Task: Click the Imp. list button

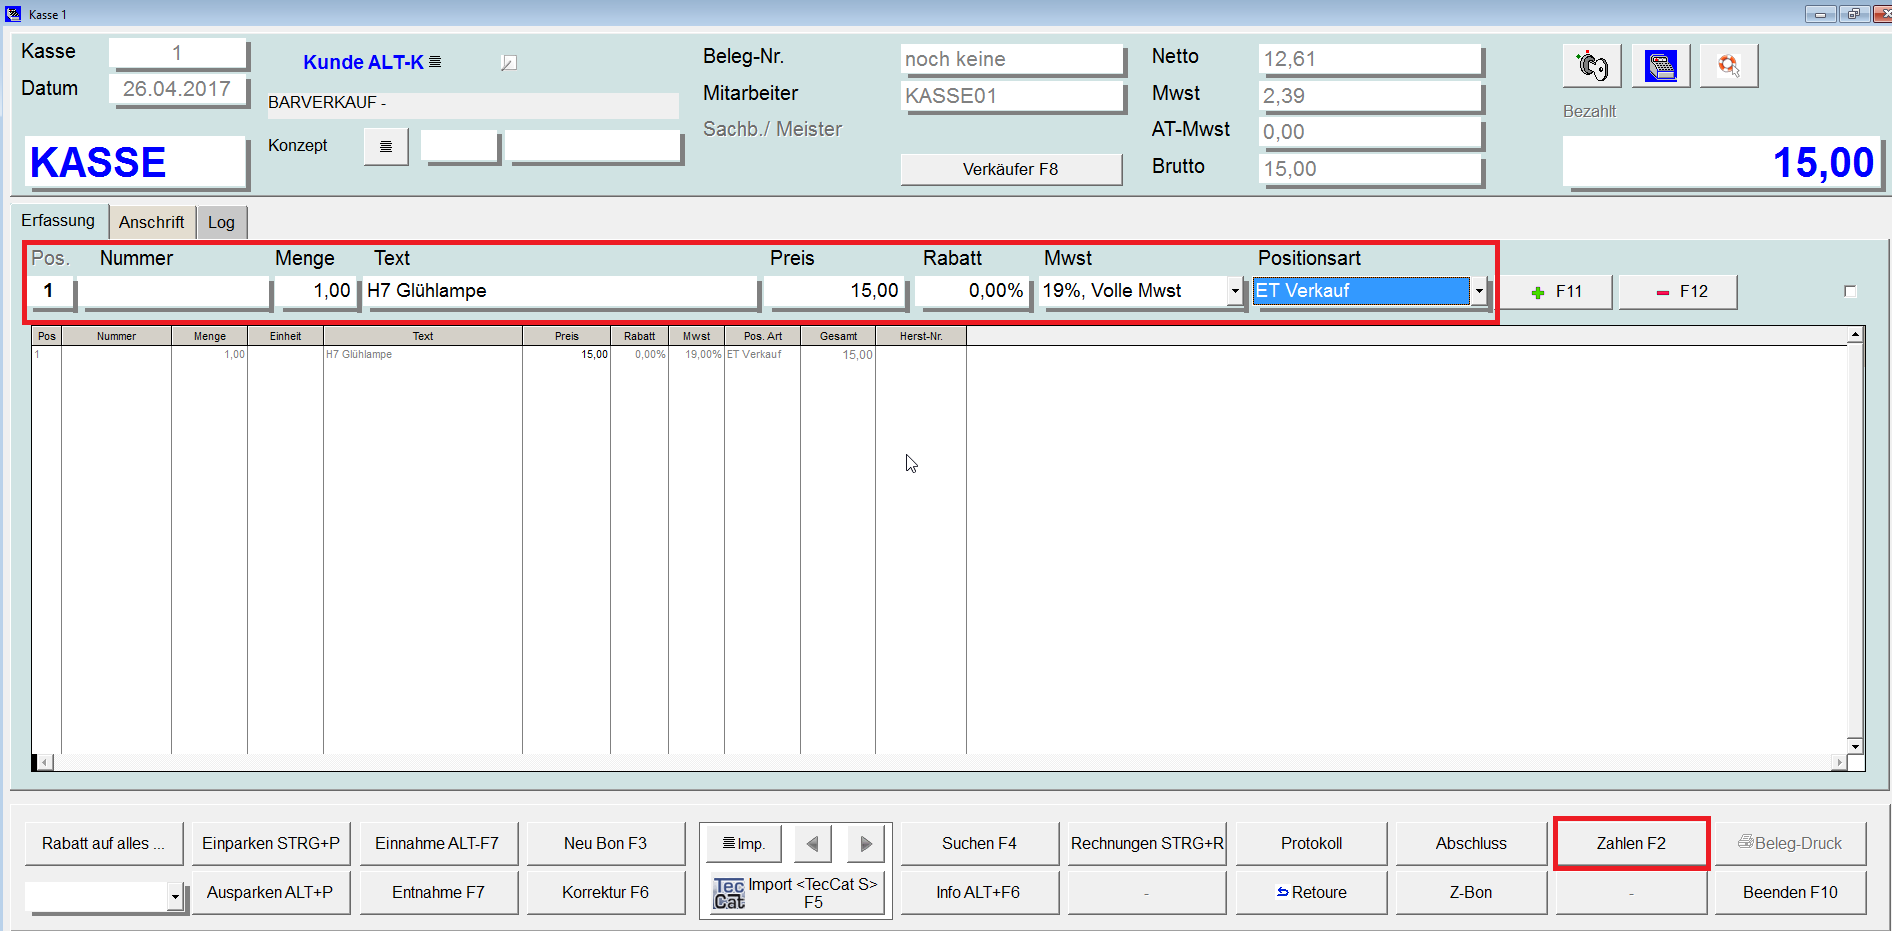Action: pos(742,844)
